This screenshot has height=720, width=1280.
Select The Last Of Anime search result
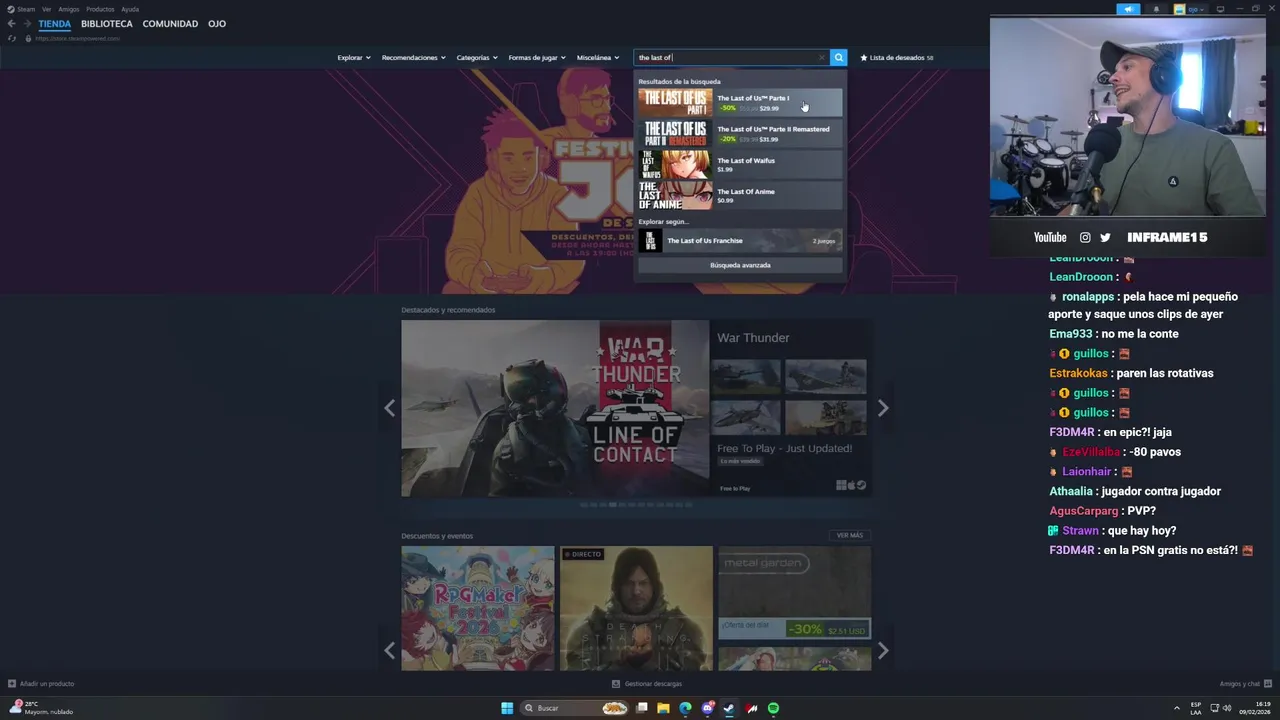740,195
